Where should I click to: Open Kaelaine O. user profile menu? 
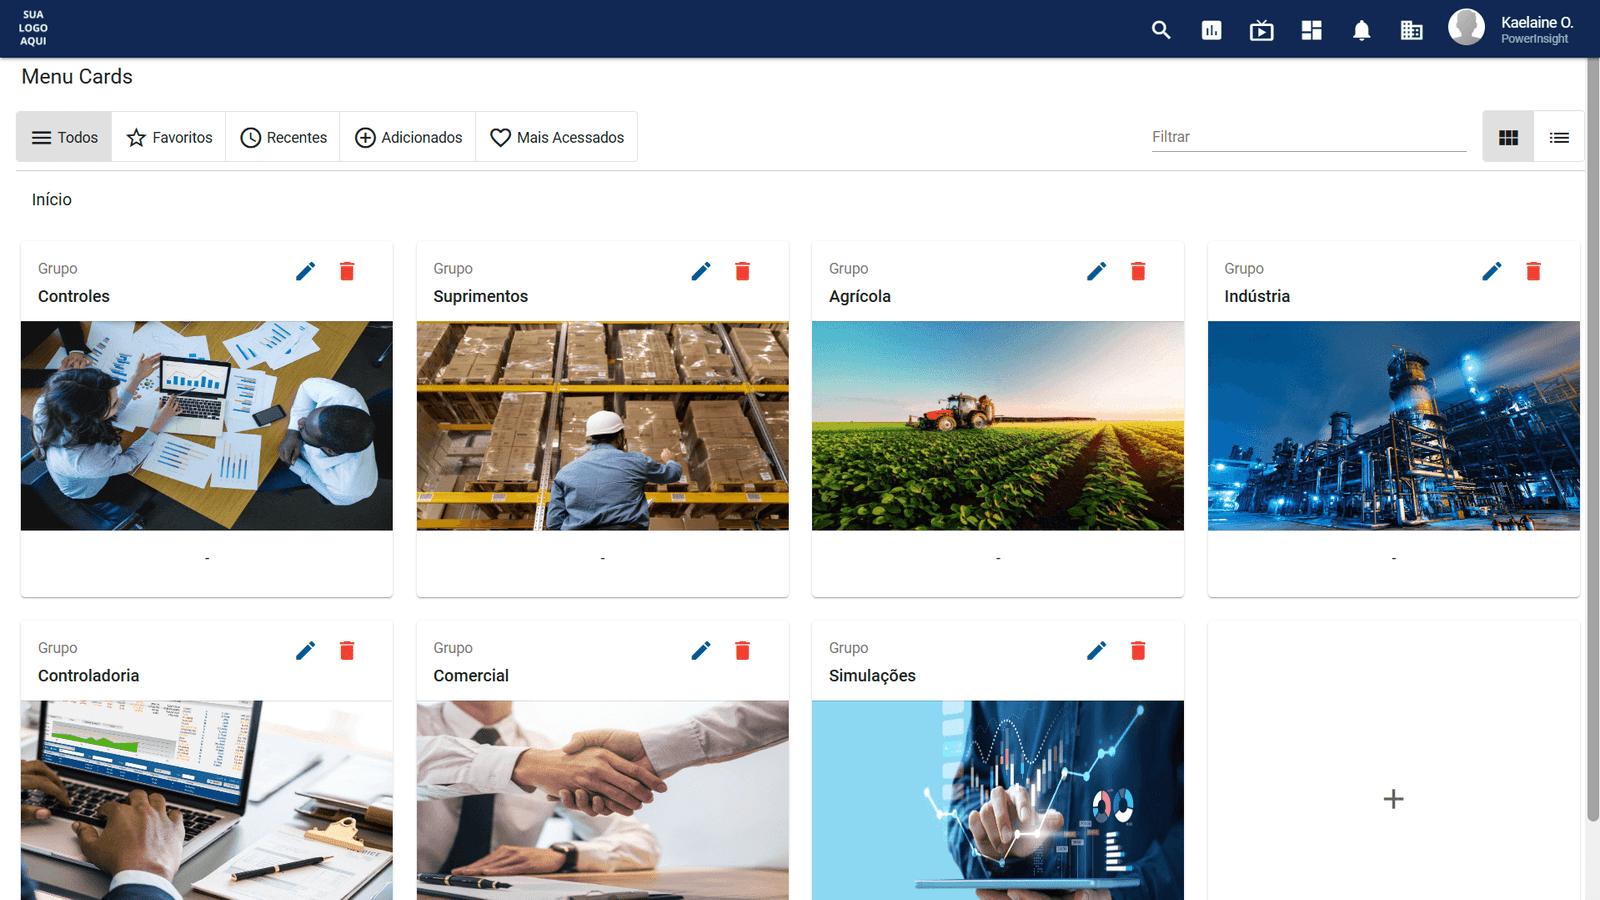(1511, 29)
